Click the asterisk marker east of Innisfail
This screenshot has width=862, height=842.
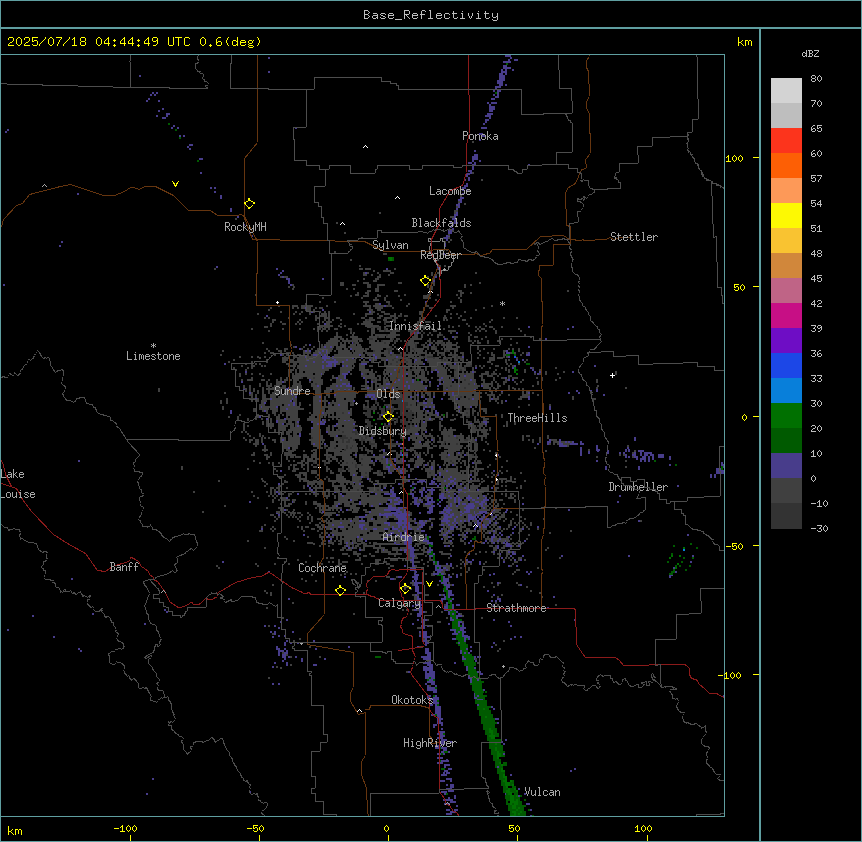coord(502,303)
